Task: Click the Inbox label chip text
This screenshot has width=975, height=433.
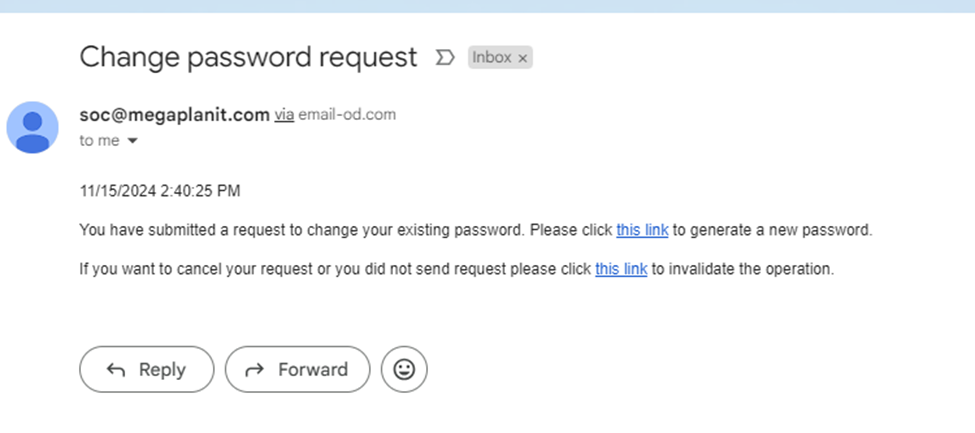Action: [x=492, y=58]
